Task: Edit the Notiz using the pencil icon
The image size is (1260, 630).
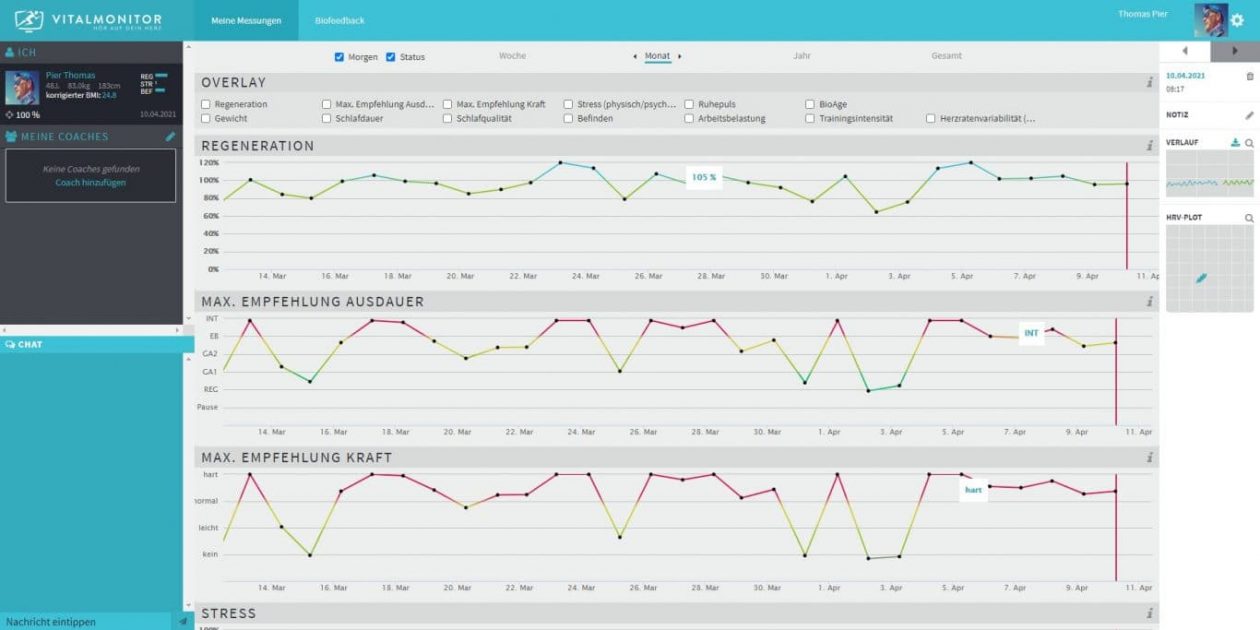Action: [x=1249, y=114]
